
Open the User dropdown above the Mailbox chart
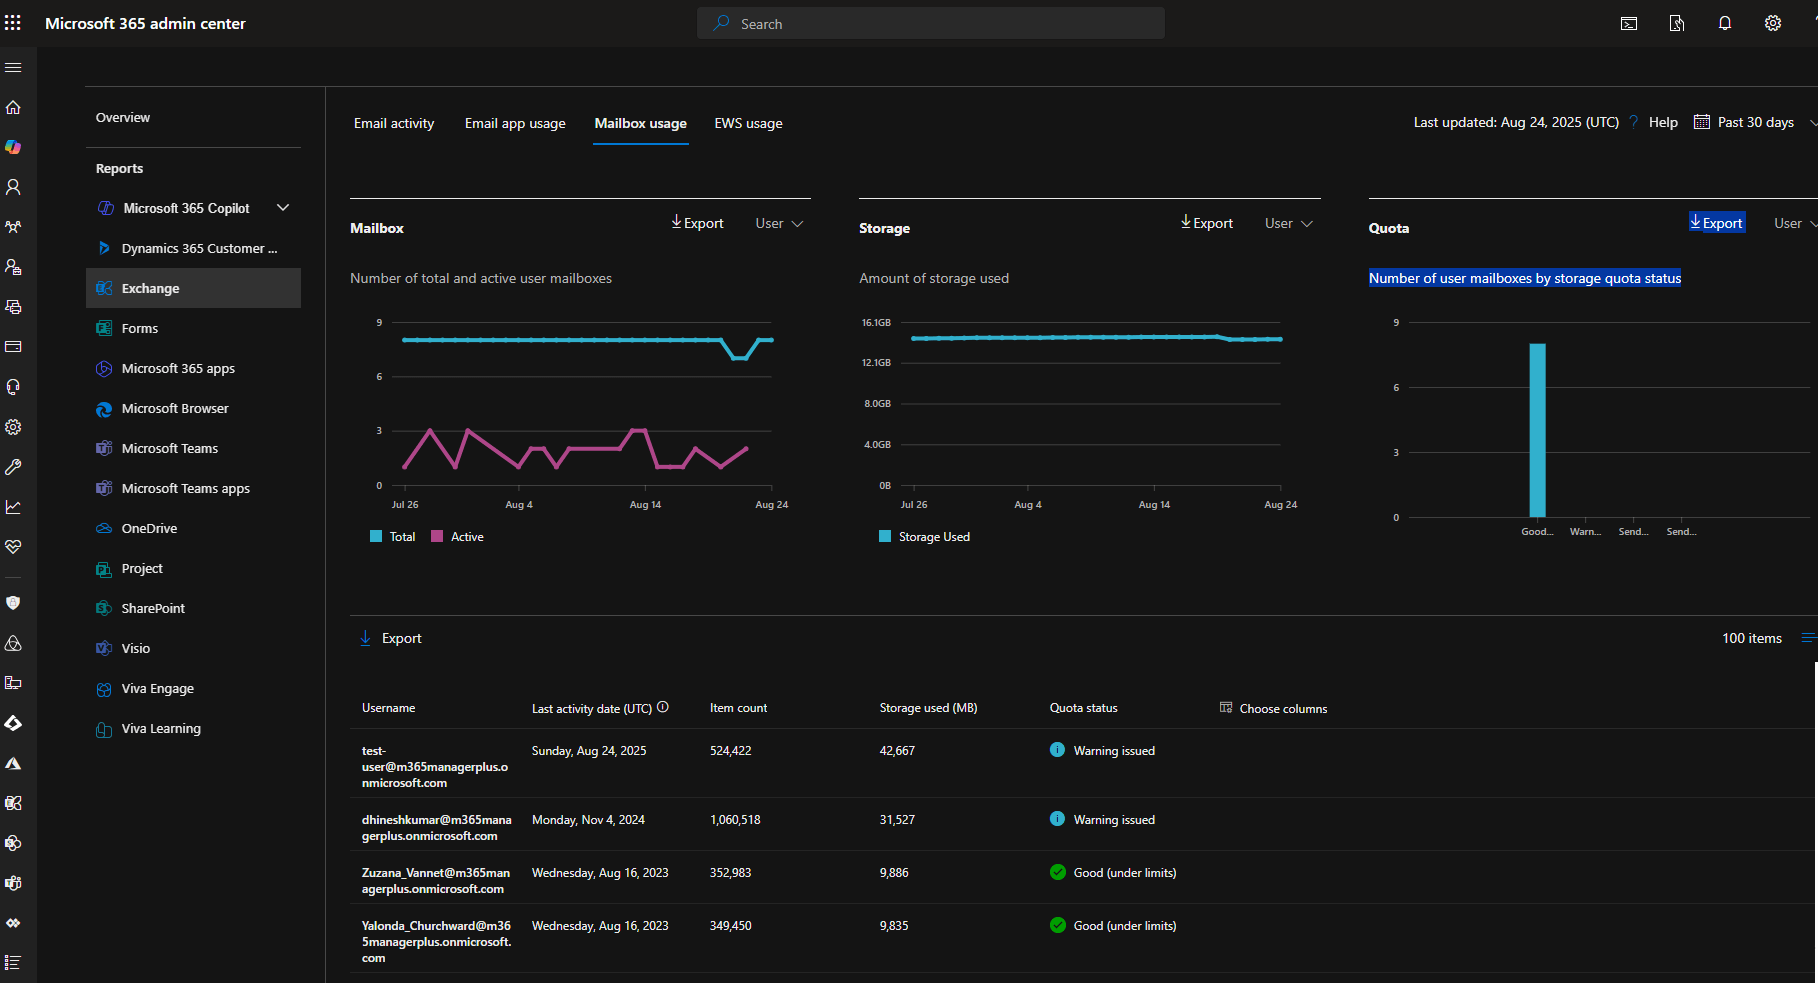[x=778, y=223]
